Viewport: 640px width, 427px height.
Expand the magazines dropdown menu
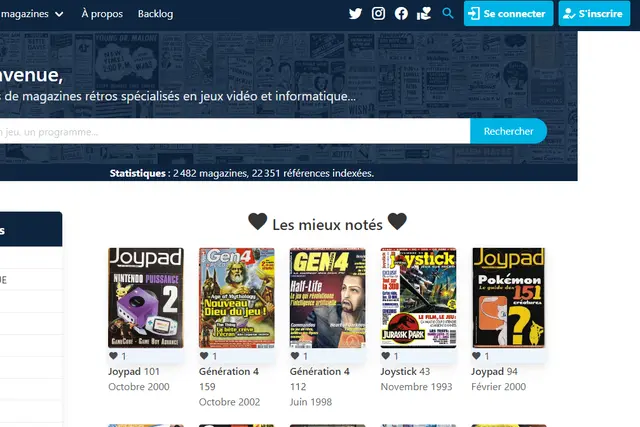(x=32, y=14)
